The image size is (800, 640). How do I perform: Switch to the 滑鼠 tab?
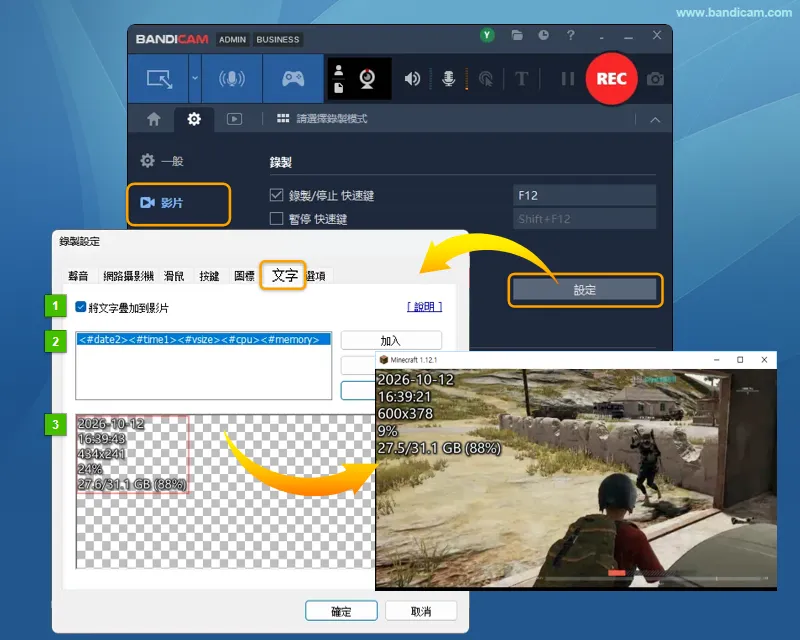click(x=173, y=276)
